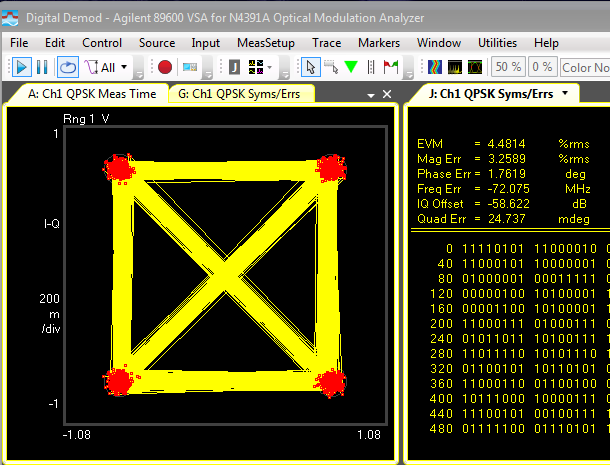Open the Utilities menu
This screenshot has width=610, height=465.
coord(498,43)
